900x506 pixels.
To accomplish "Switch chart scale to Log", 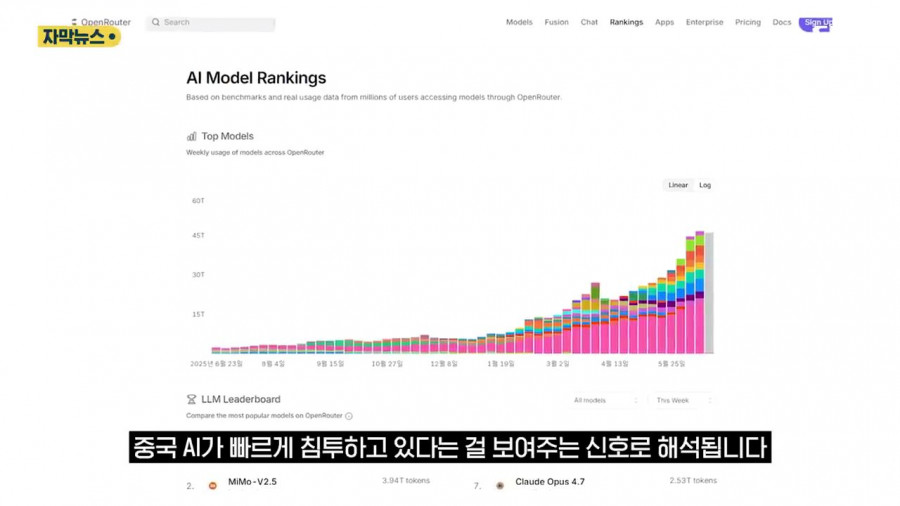I will pyautogui.click(x=705, y=185).
